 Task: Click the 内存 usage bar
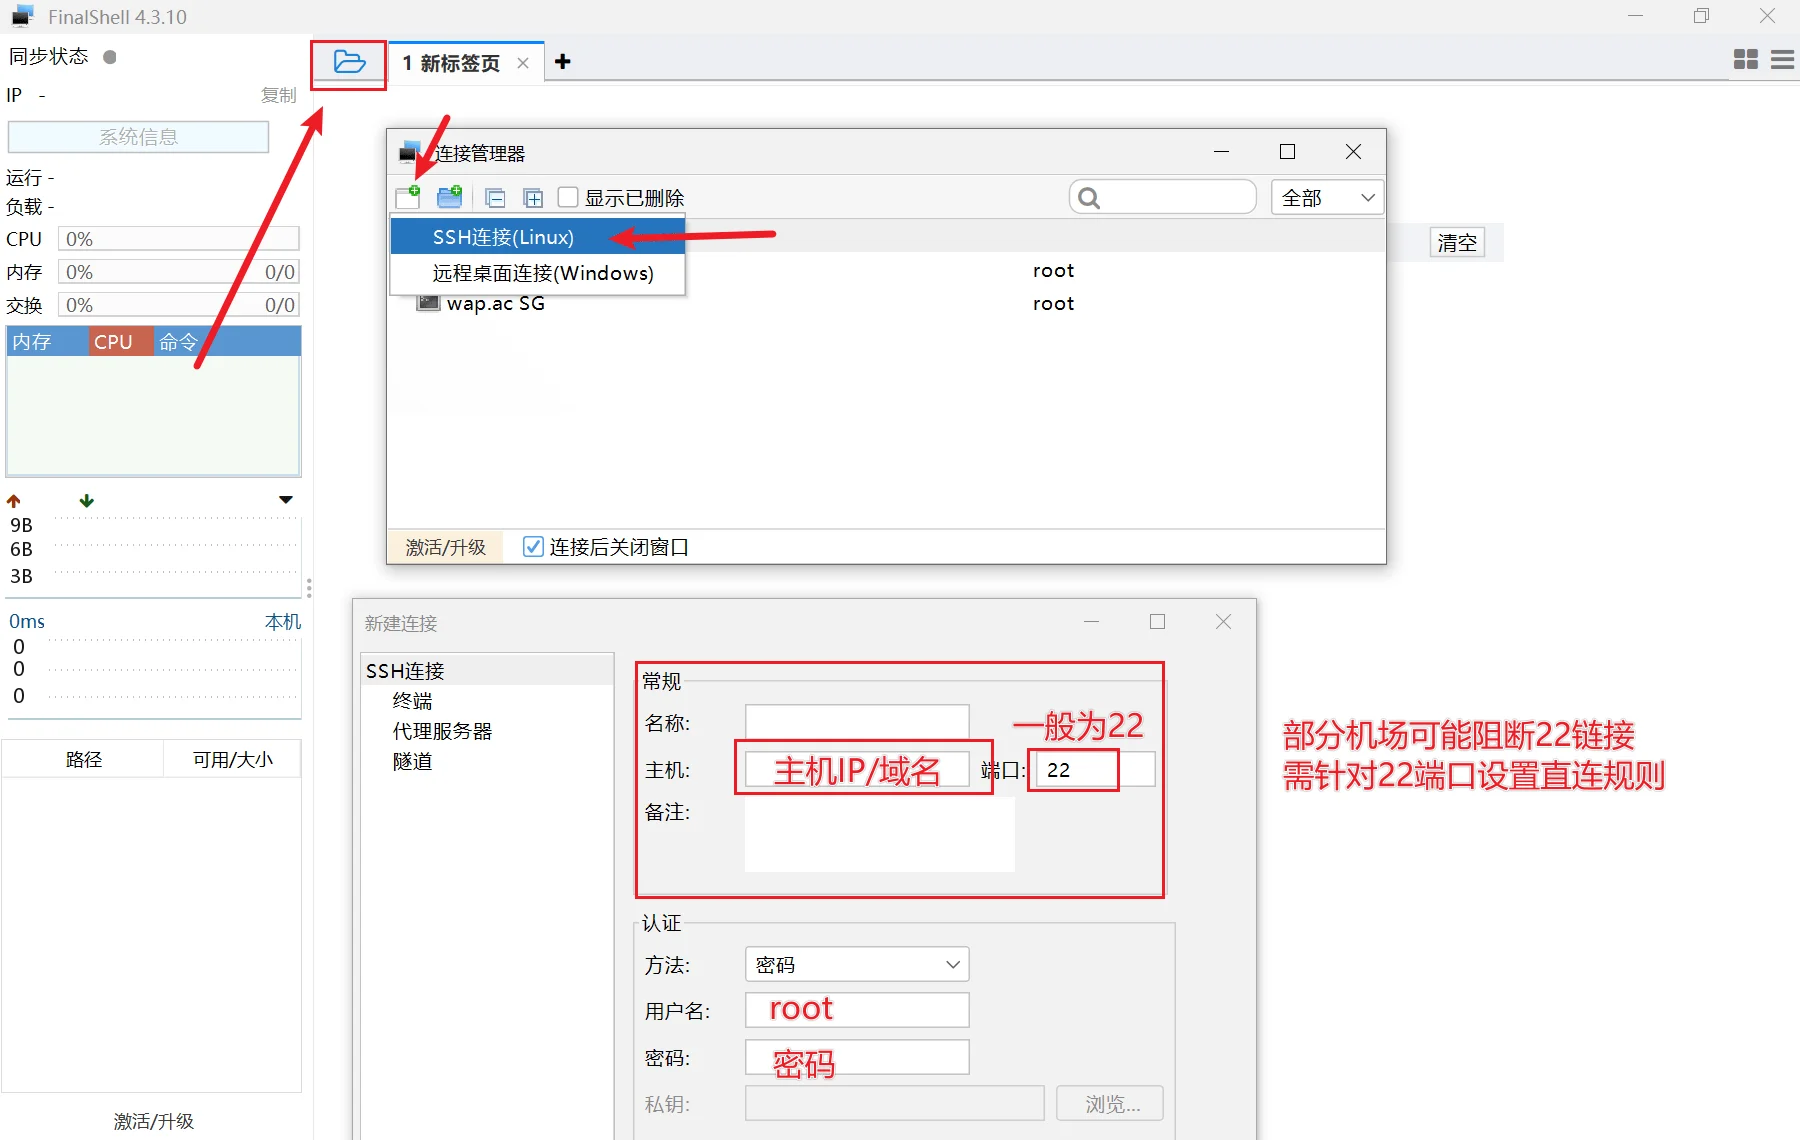tap(179, 272)
